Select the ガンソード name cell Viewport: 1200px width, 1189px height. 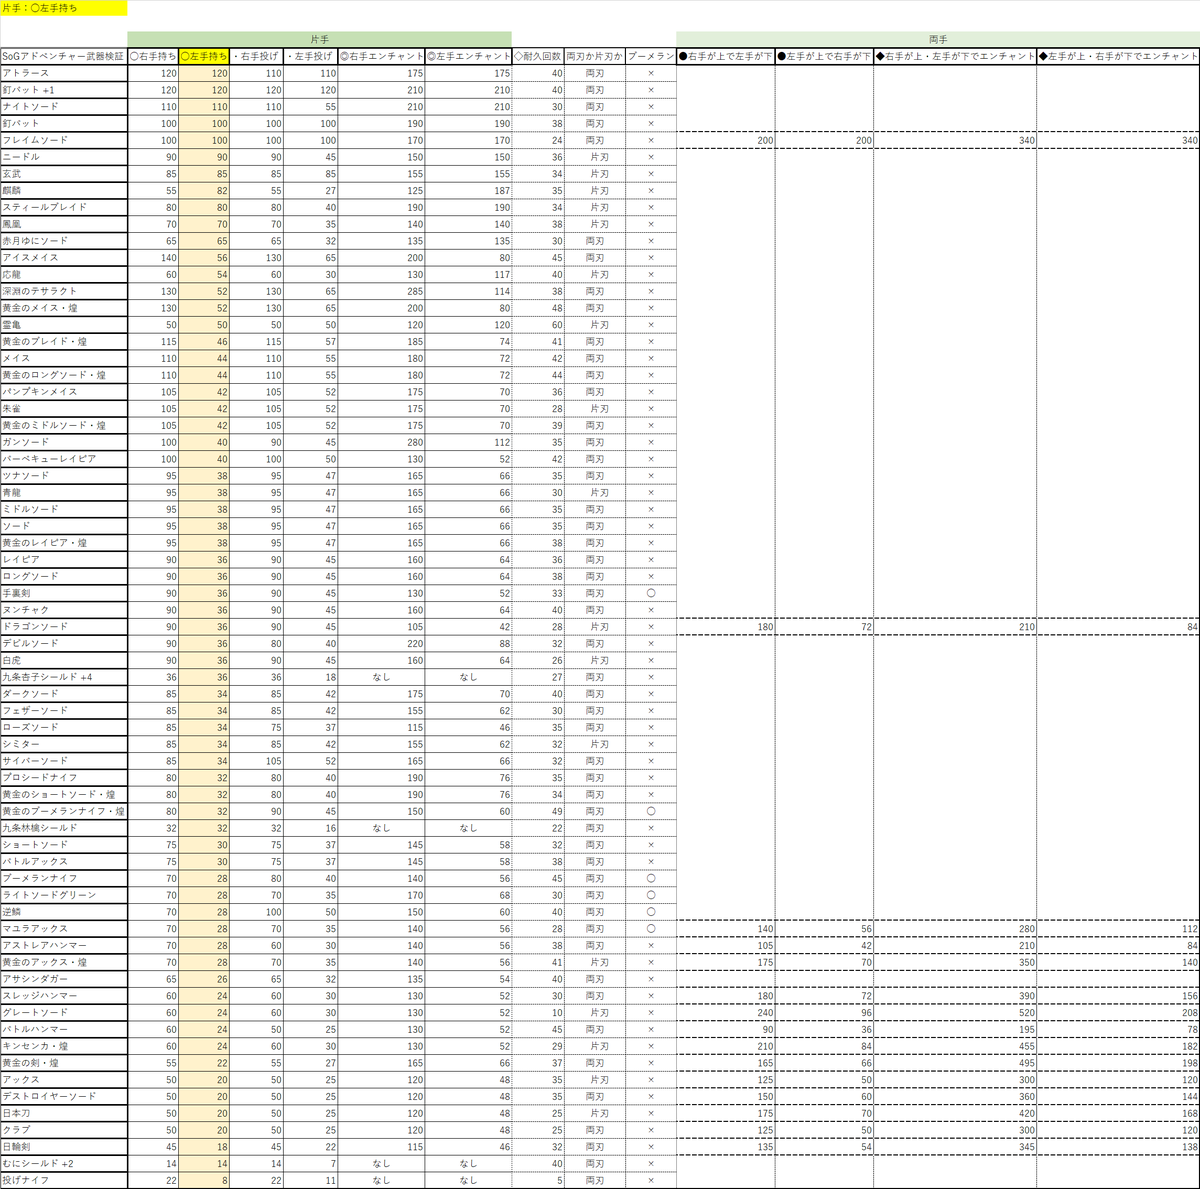[x=64, y=442]
